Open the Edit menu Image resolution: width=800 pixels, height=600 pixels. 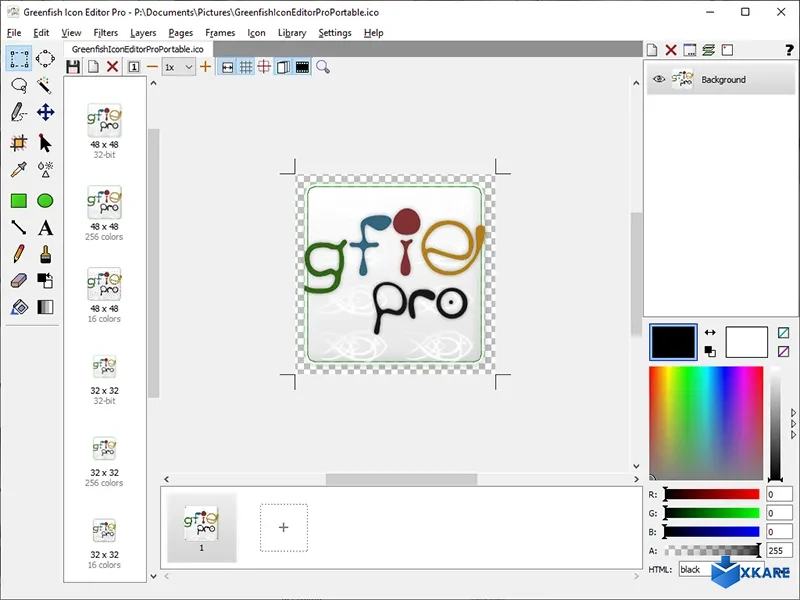41,33
